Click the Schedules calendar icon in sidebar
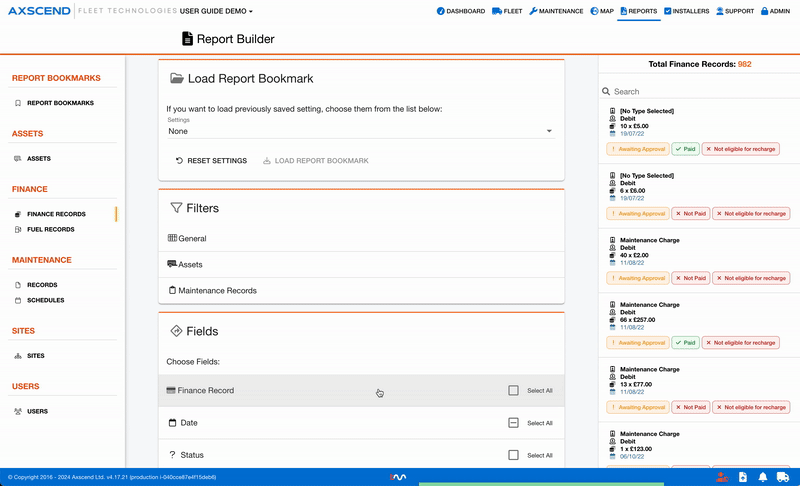800x486 pixels. coord(17,300)
